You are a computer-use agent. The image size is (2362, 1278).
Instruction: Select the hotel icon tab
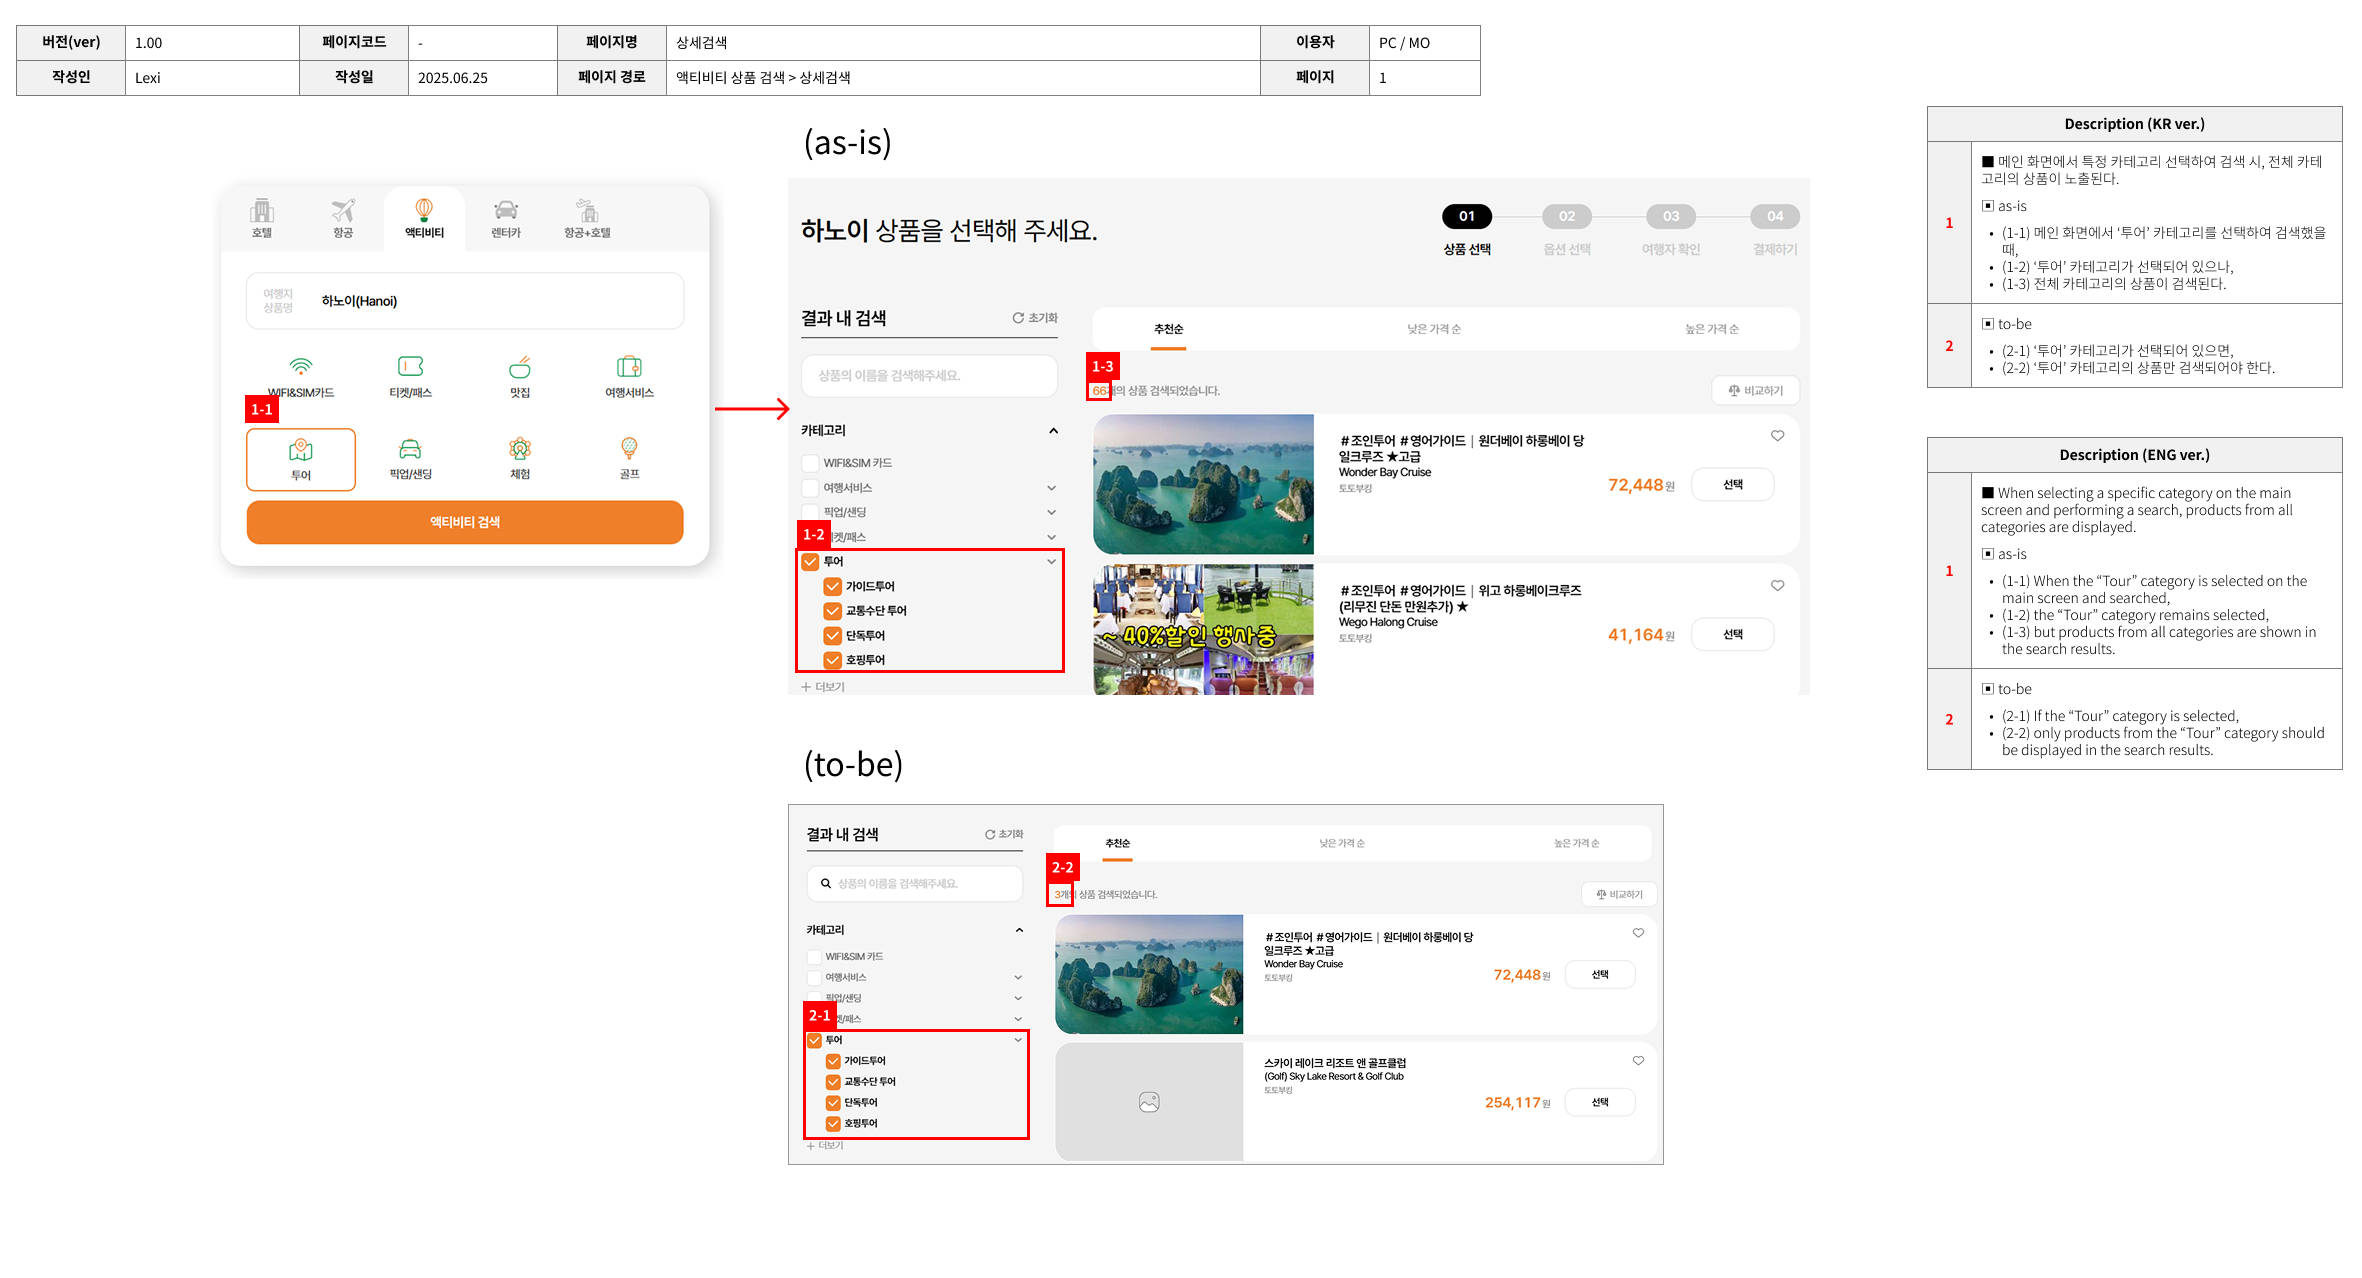[262, 211]
